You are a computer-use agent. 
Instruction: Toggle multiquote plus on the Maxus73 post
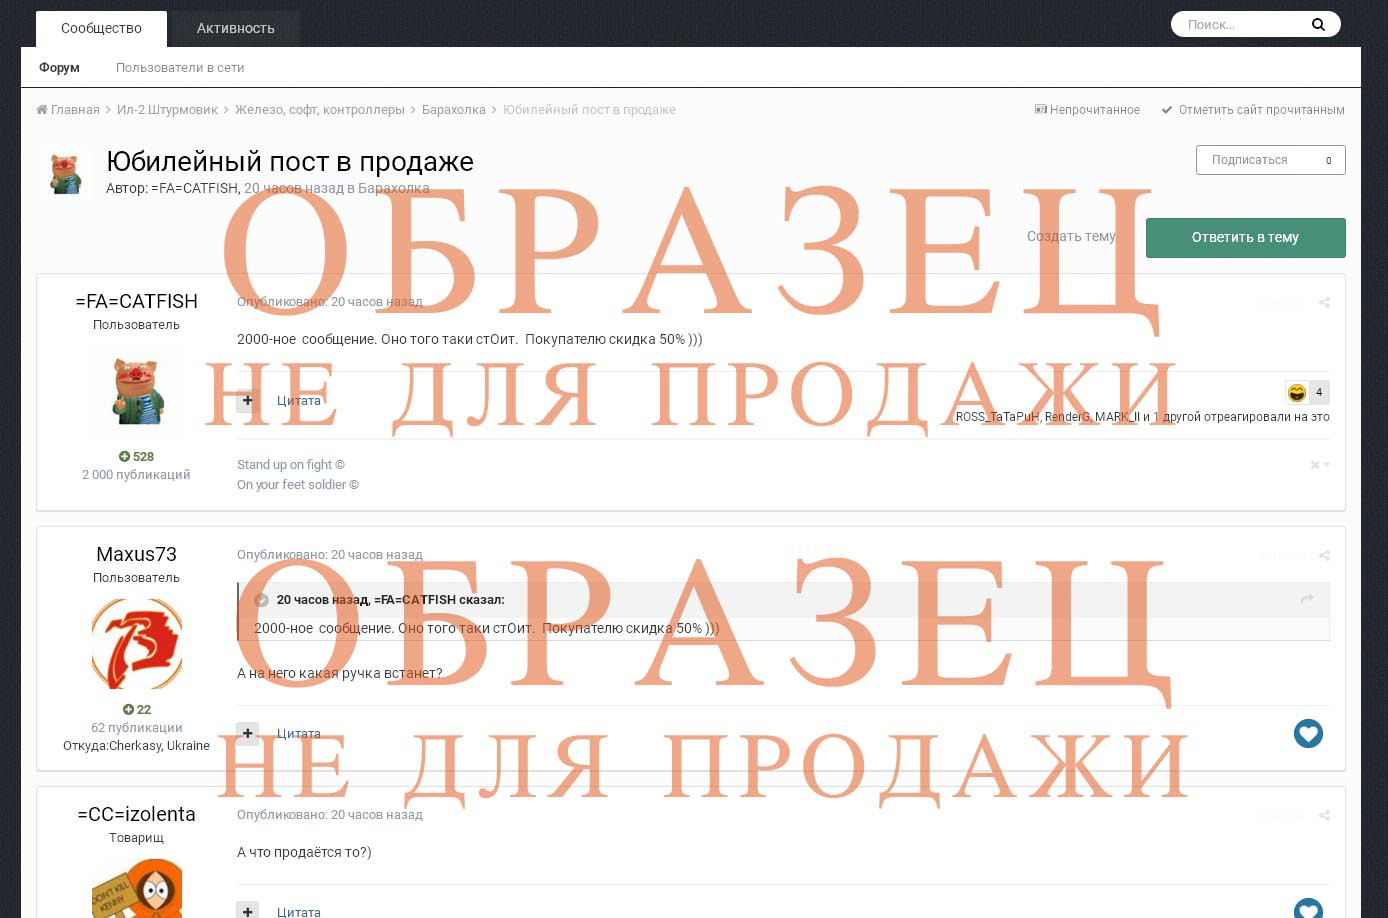[248, 733]
